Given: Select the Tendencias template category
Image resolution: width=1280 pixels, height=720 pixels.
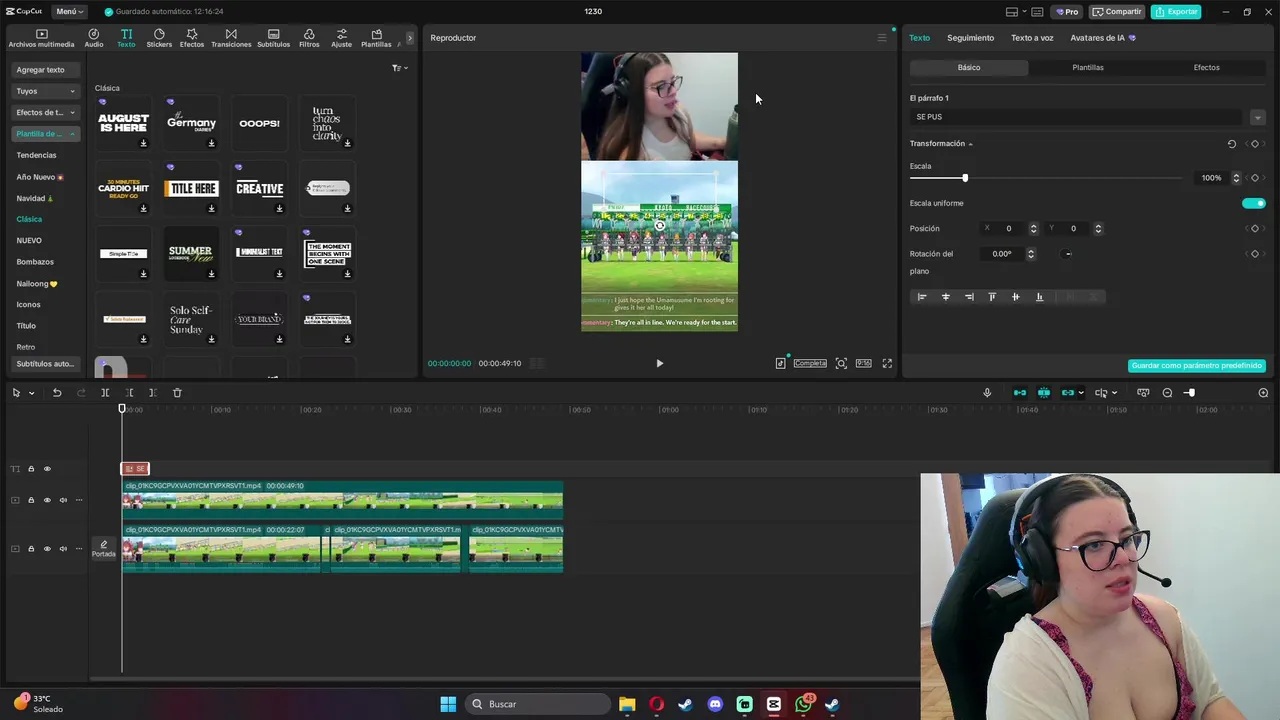Looking at the screenshot, I should tap(36, 155).
